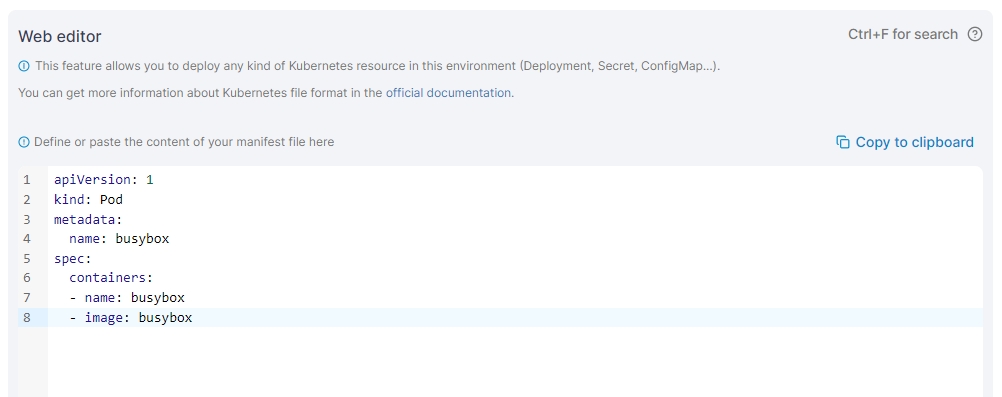Click the 'name: busybox' line under metadata
Image resolution: width=1002 pixels, height=397 pixels.
(x=119, y=238)
